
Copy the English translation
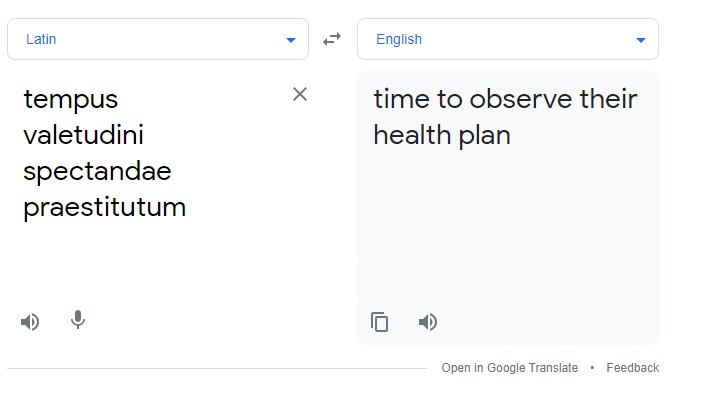click(380, 322)
